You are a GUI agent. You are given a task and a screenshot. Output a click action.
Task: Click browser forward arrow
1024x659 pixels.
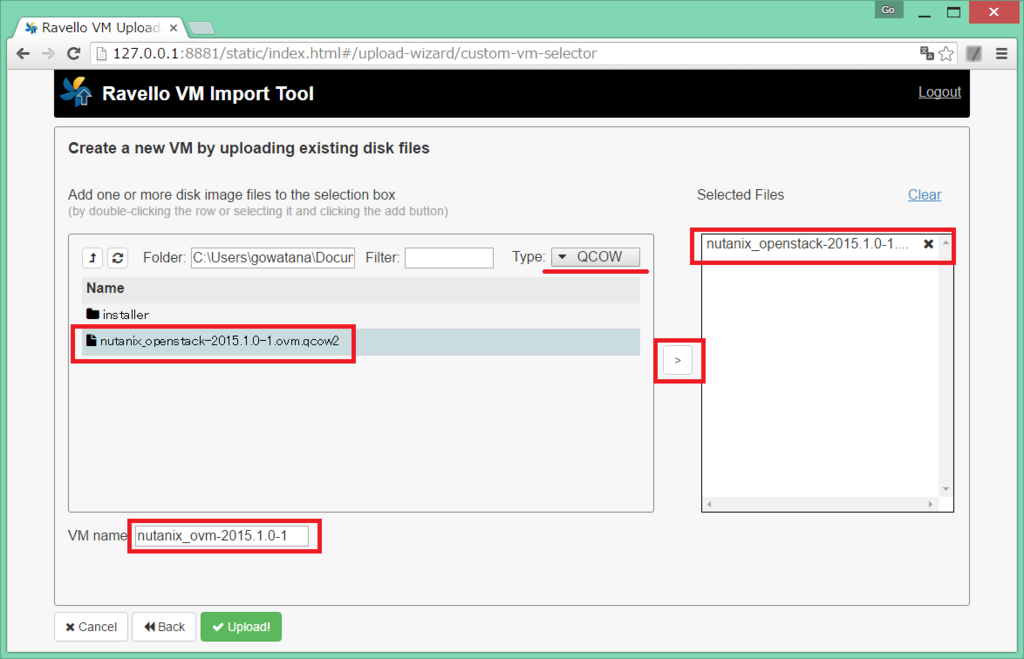pos(48,54)
